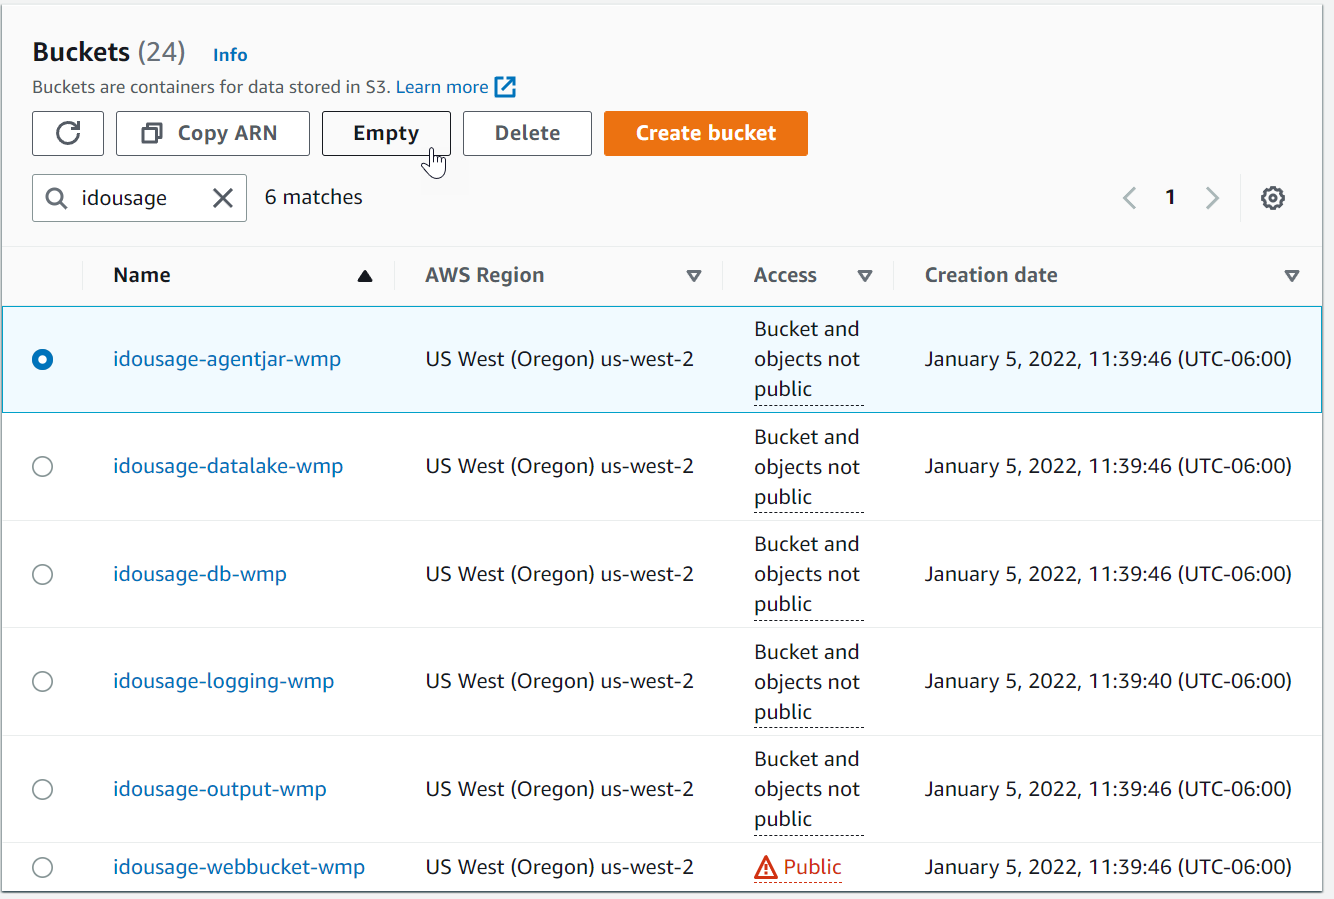
Task: Open the idousage-webbucket-wmp bucket
Action: (239, 867)
